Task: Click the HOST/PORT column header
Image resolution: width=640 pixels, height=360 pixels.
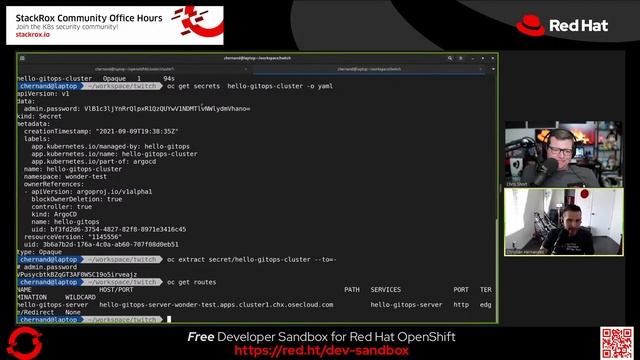Action: point(116,290)
